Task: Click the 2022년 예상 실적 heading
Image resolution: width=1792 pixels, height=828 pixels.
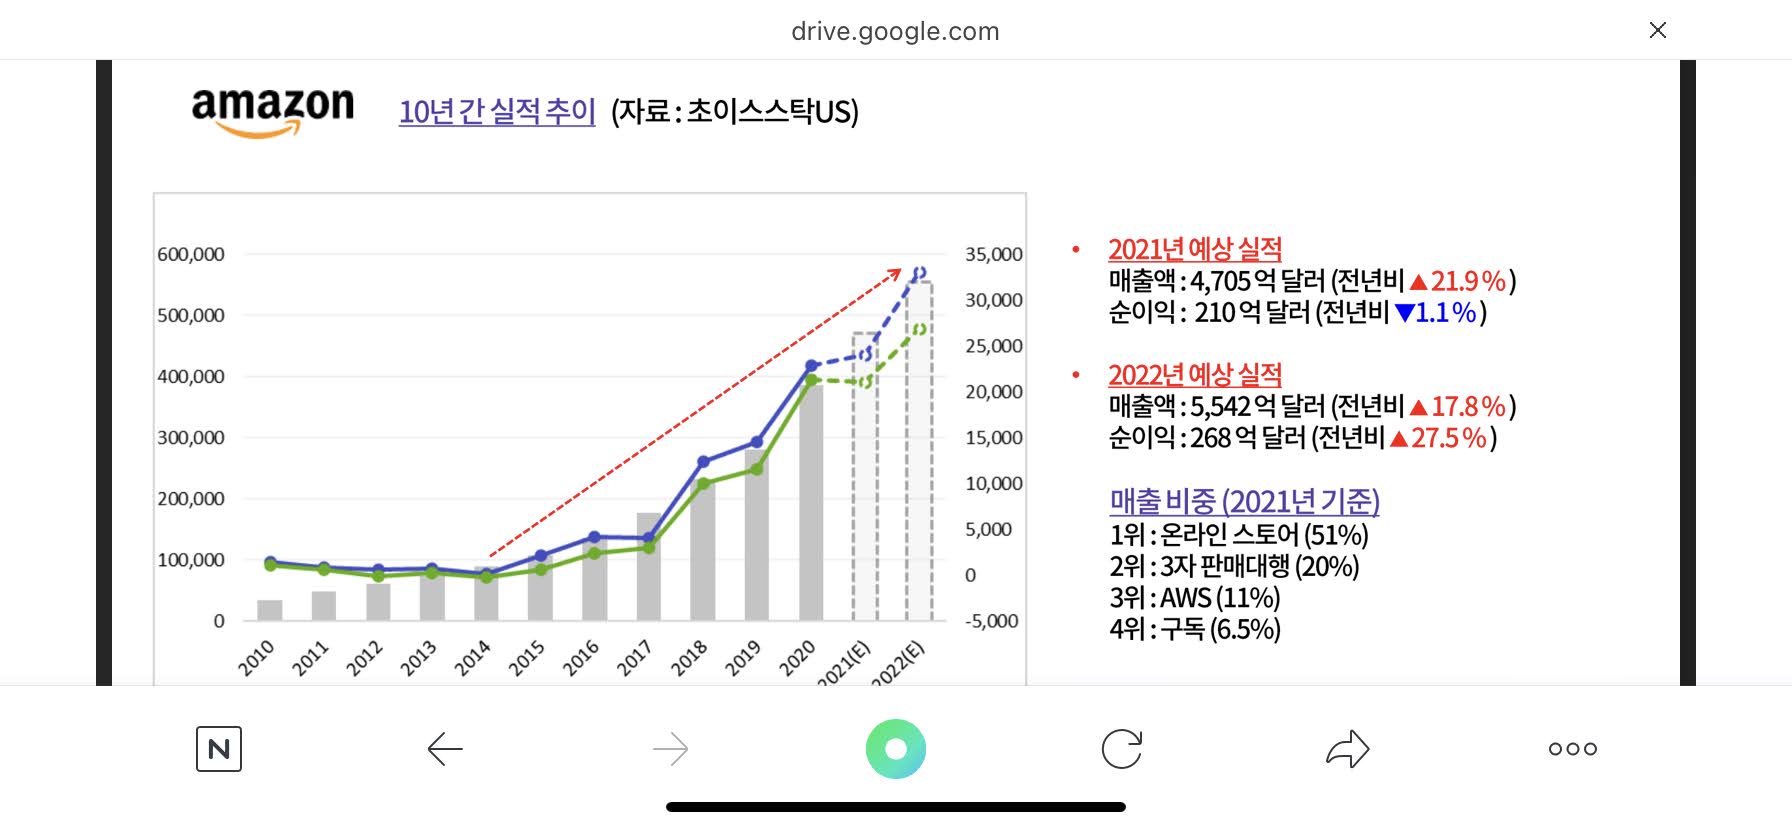Action: click(x=1195, y=375)
